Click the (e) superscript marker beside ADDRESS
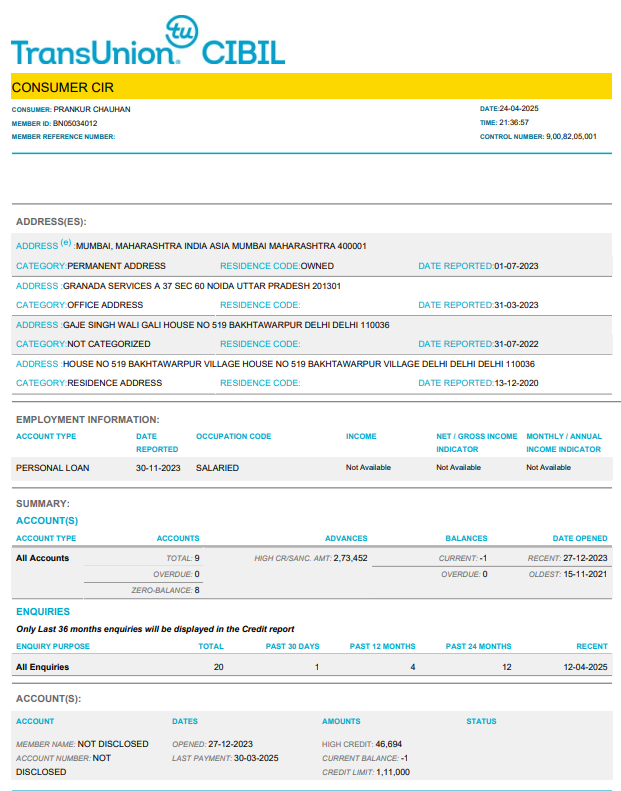The width and height of the screenshot is (621, 791). 66,243
